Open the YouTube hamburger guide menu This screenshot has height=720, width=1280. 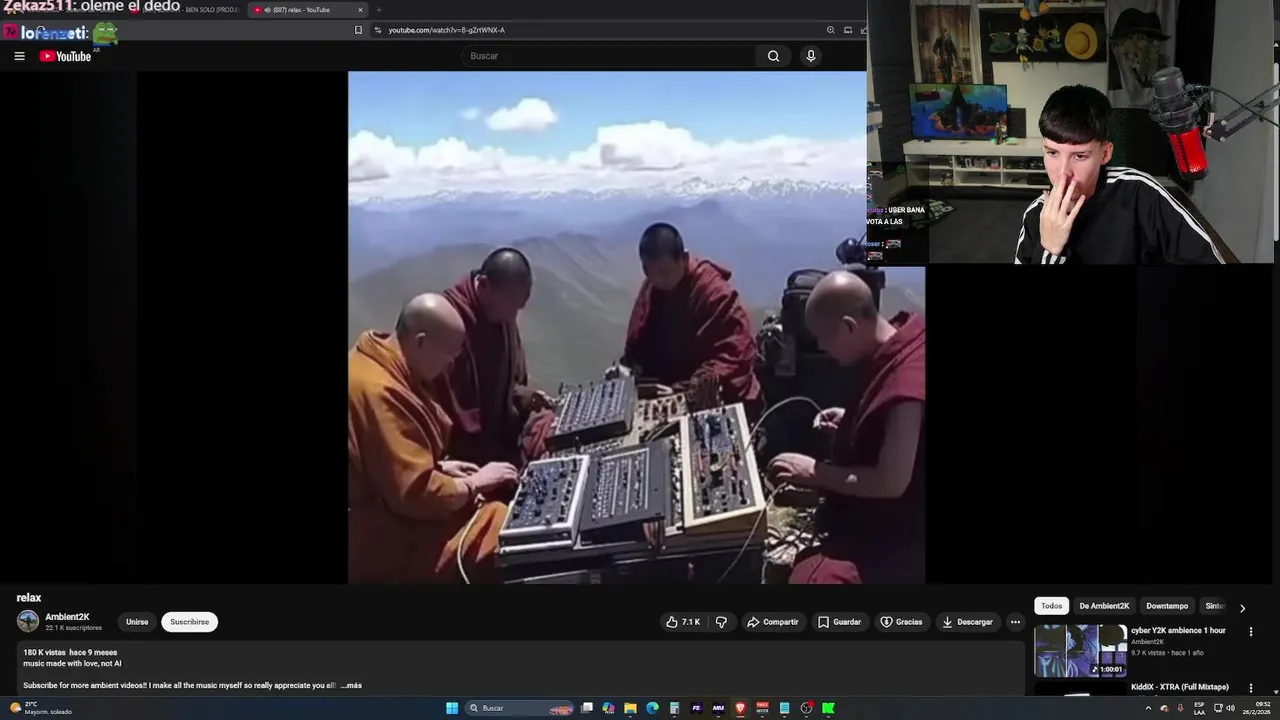click(x=19, y=56)
